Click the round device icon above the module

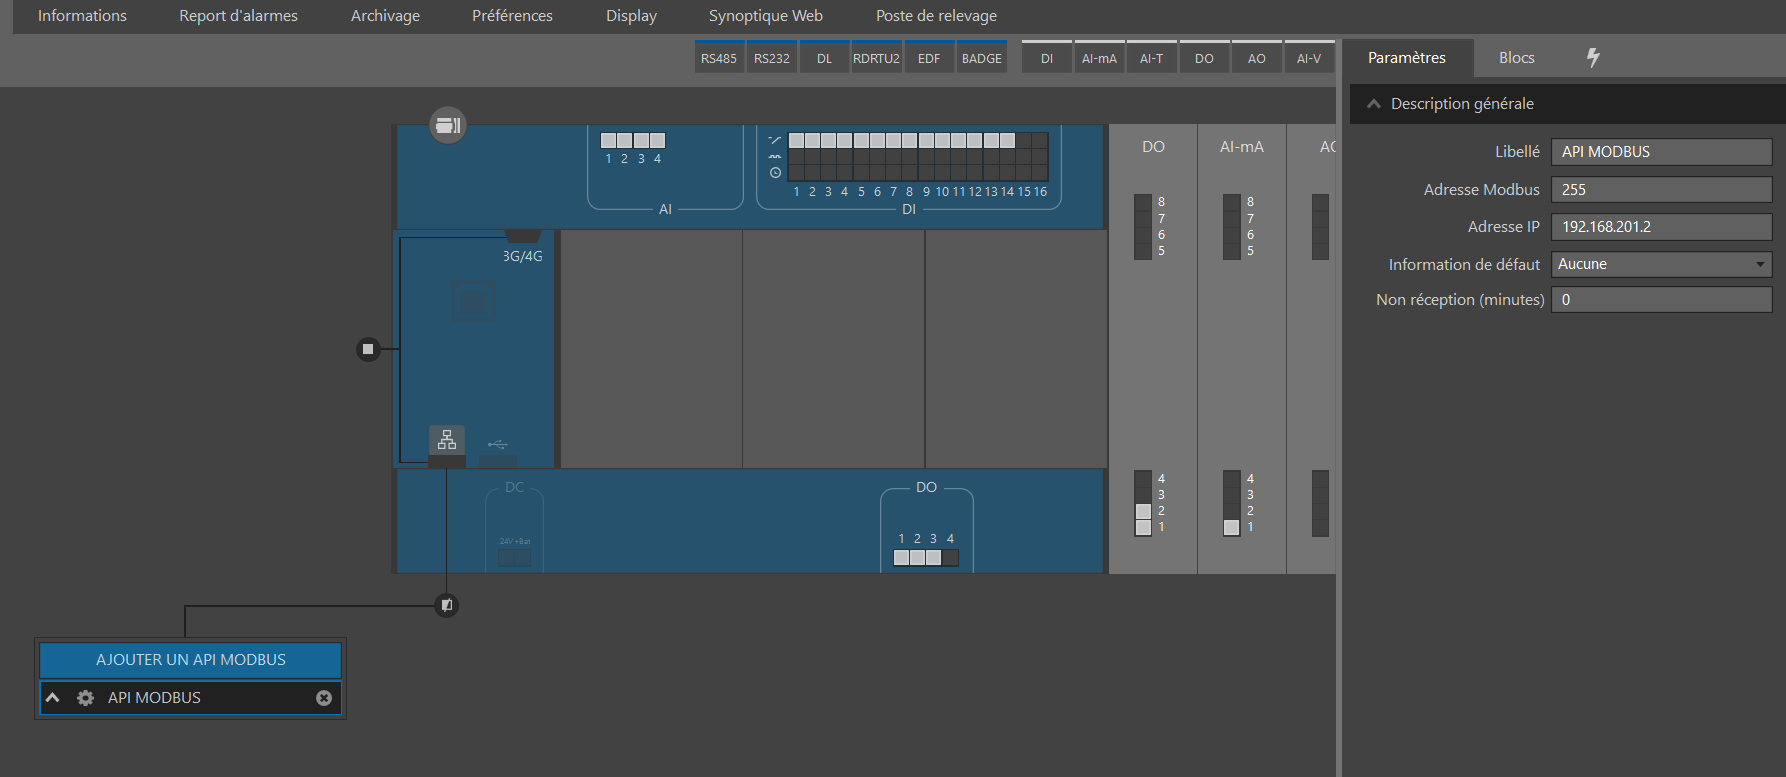point(447,125)
